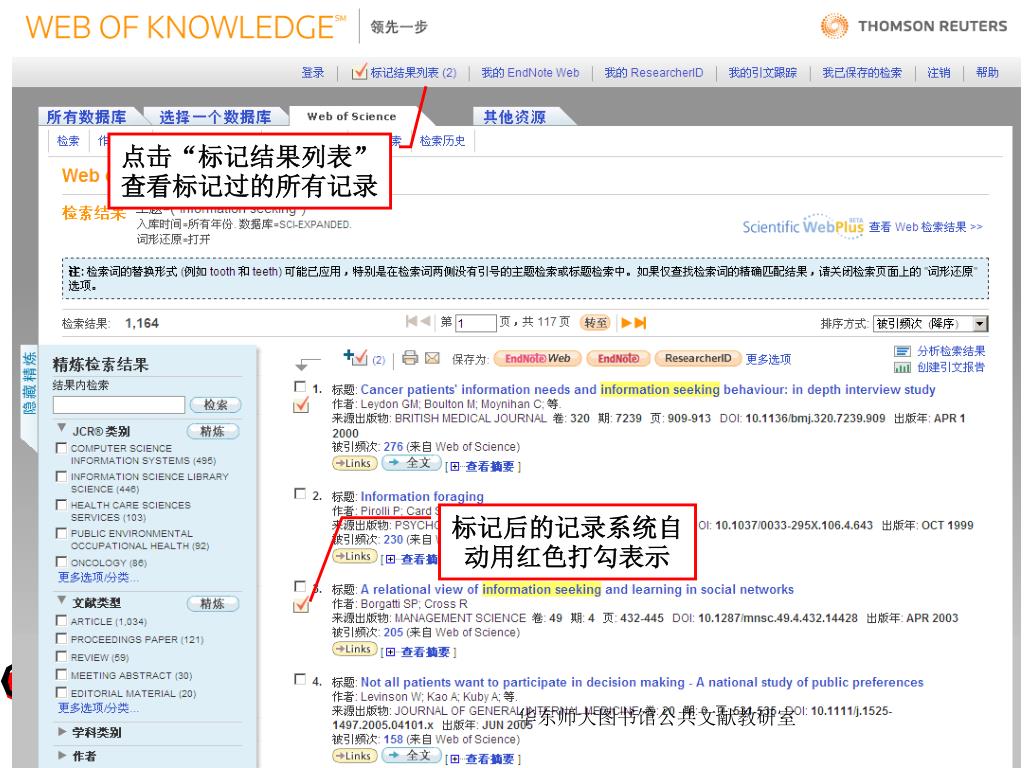Switch to Other Resources tab
The height and width of the screenshot is (768, 1024).
click(515, 117)
